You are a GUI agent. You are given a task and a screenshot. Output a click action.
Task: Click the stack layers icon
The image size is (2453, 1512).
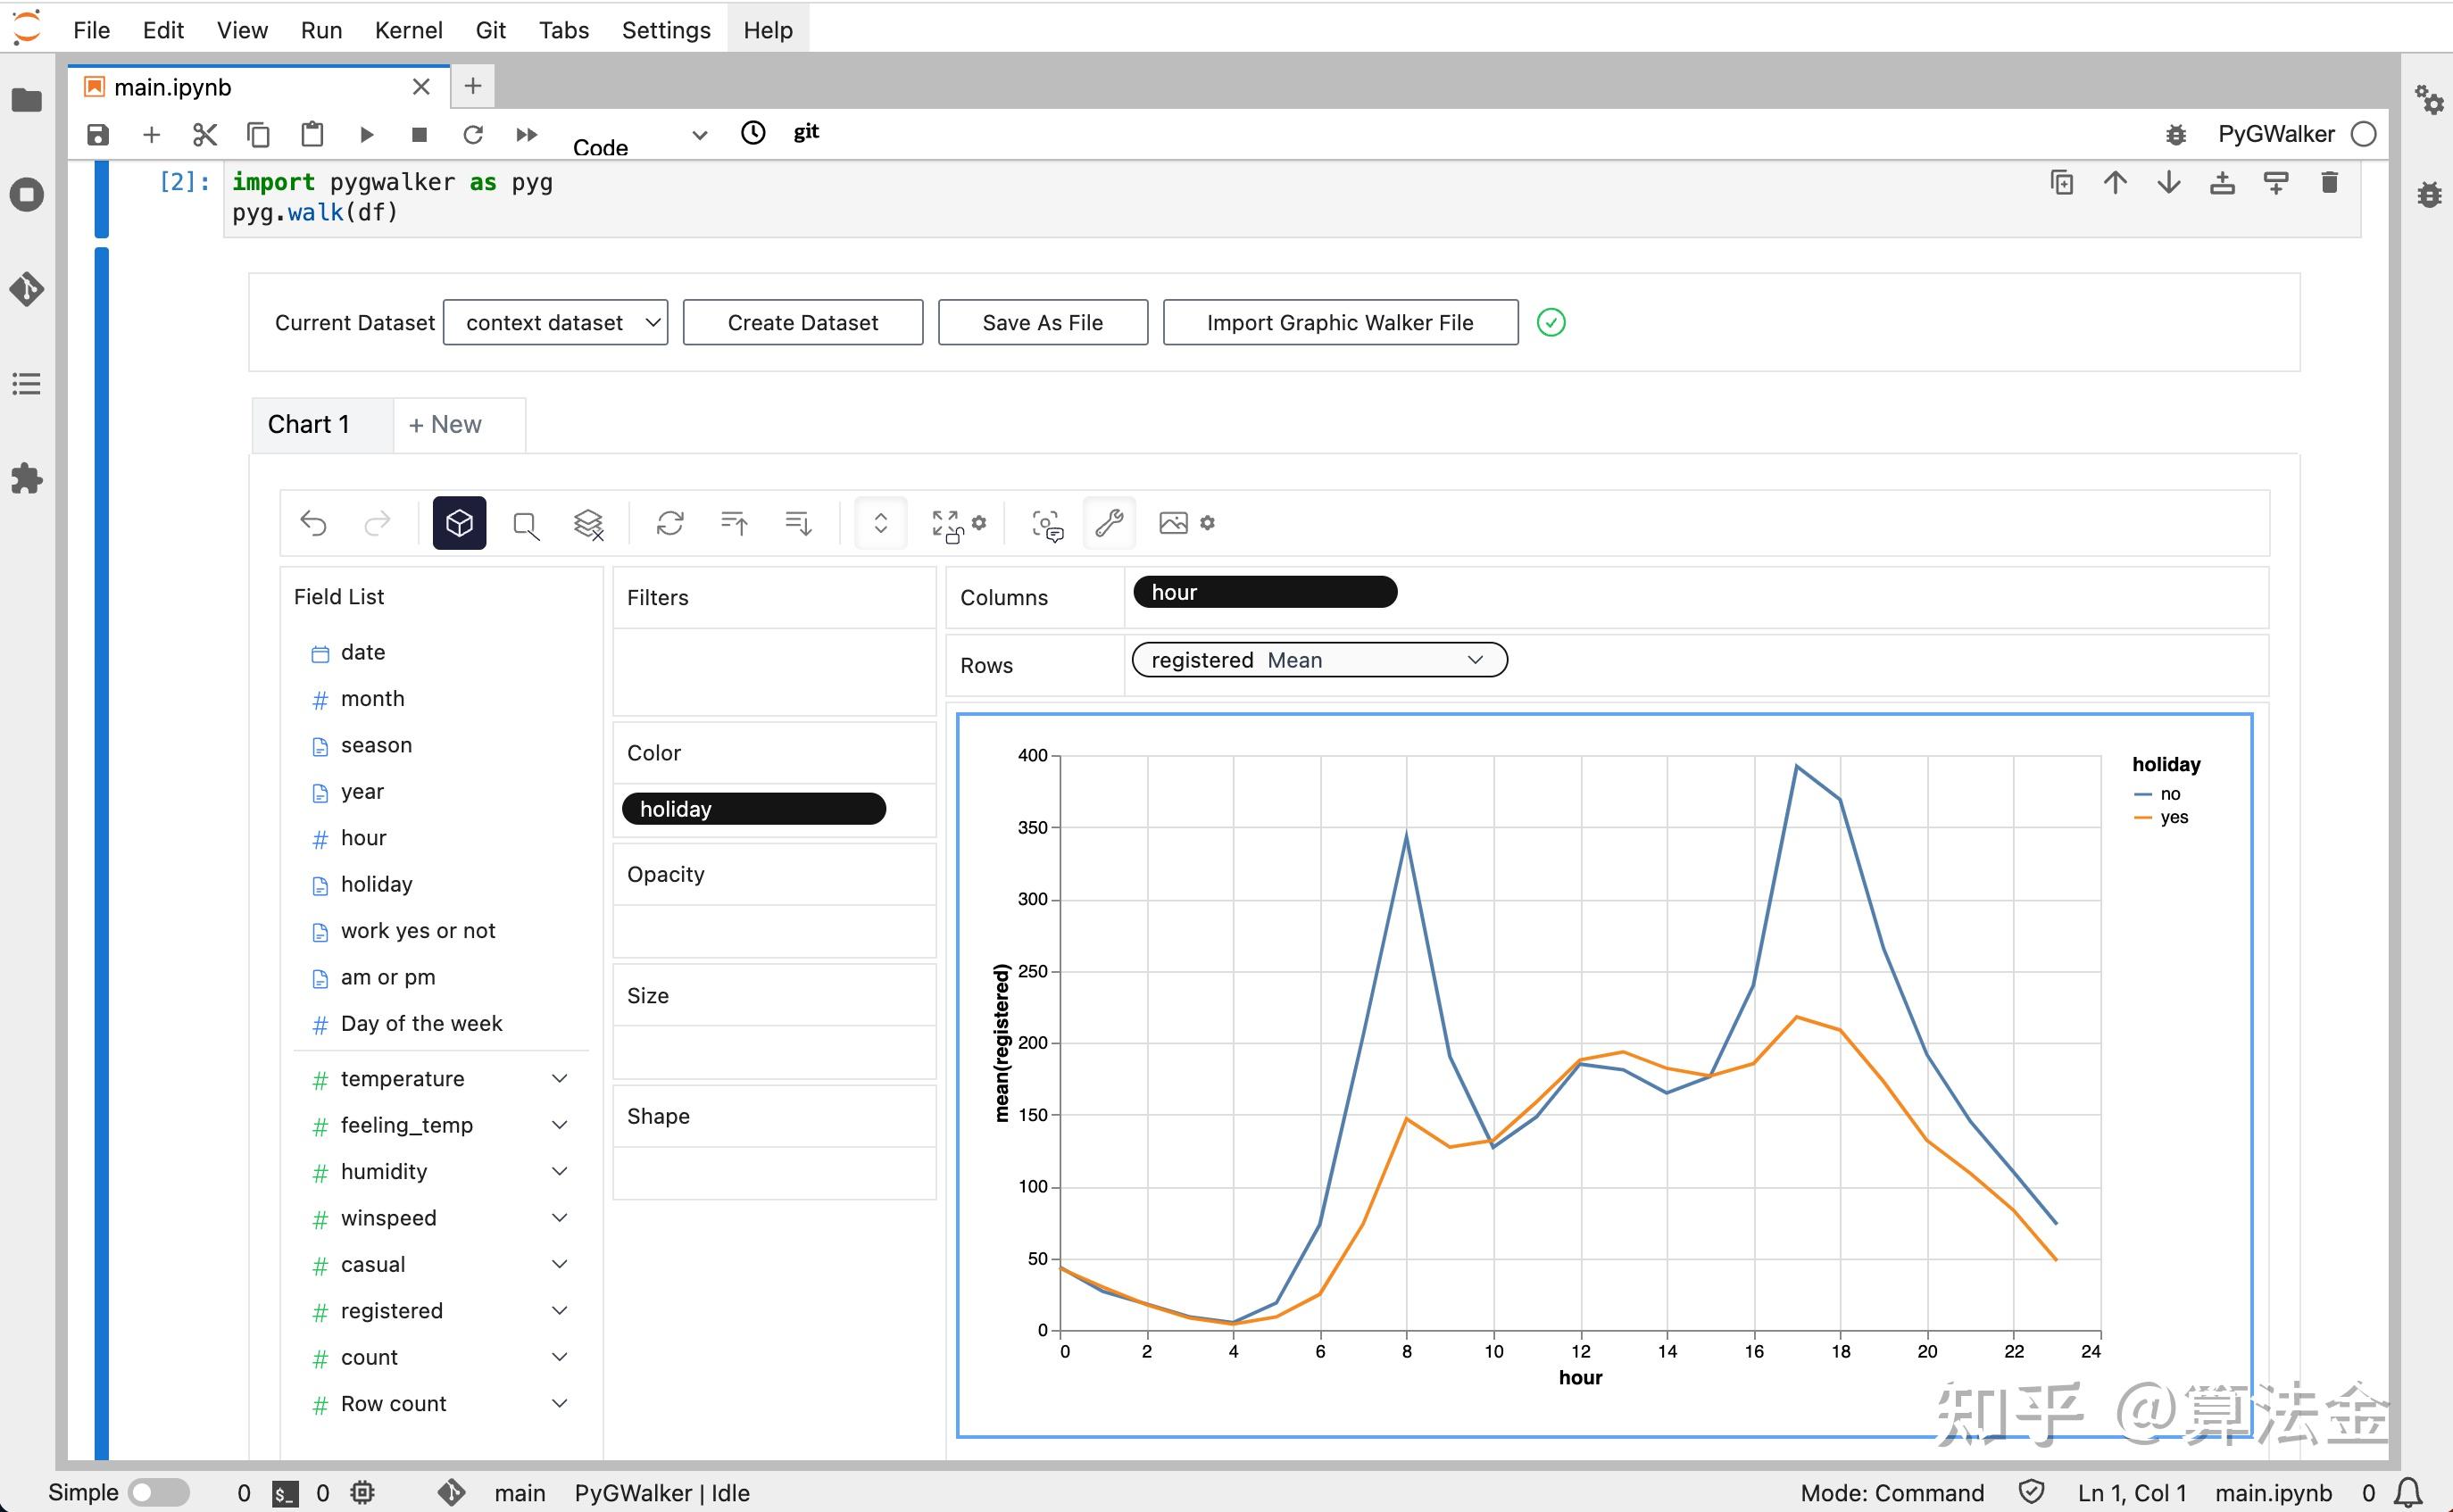(588, 523)
